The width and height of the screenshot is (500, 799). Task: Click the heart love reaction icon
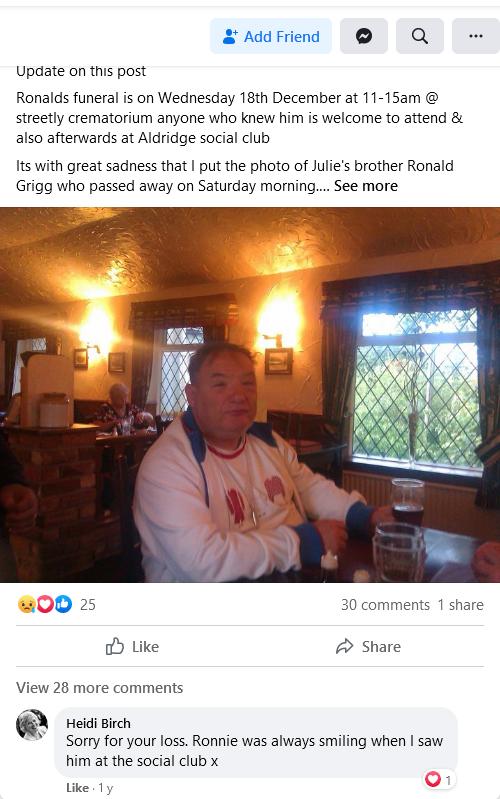tap(45, 604)
